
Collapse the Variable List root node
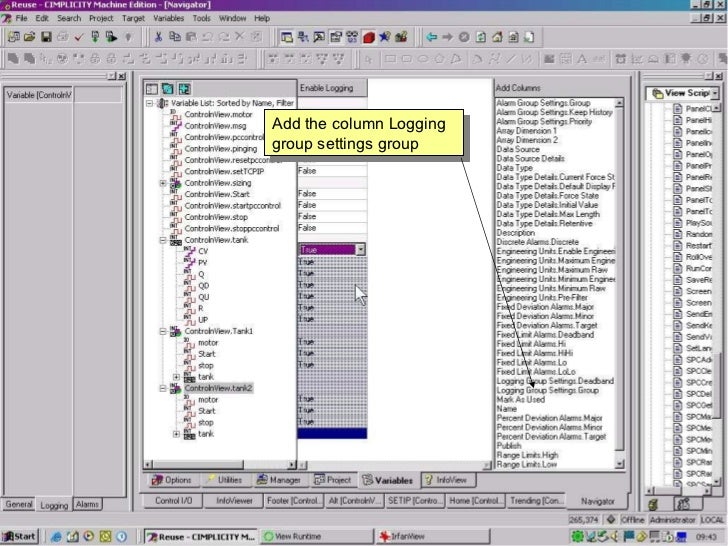pyautogui.click(x=150, y=103)
